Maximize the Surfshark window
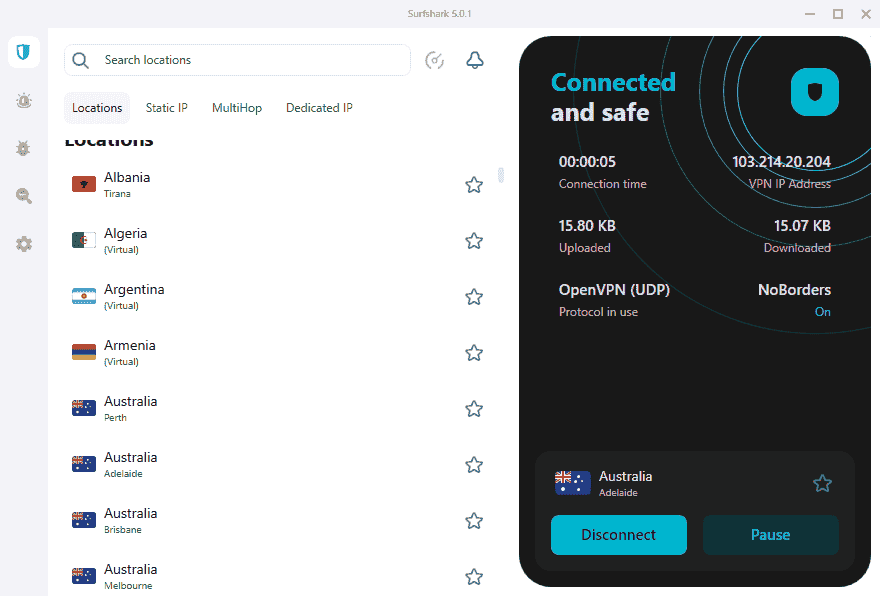880x596 pixels. [x=838, y=14]
